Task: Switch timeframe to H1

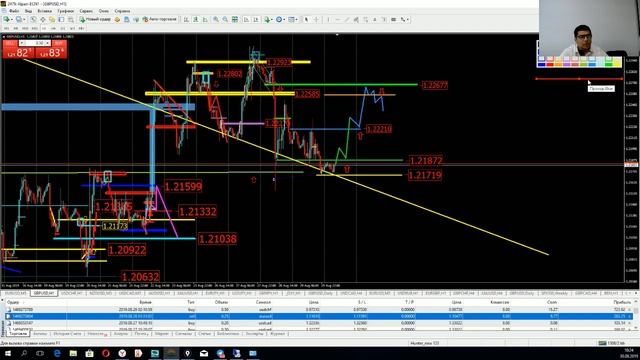Action: (44, 29)
